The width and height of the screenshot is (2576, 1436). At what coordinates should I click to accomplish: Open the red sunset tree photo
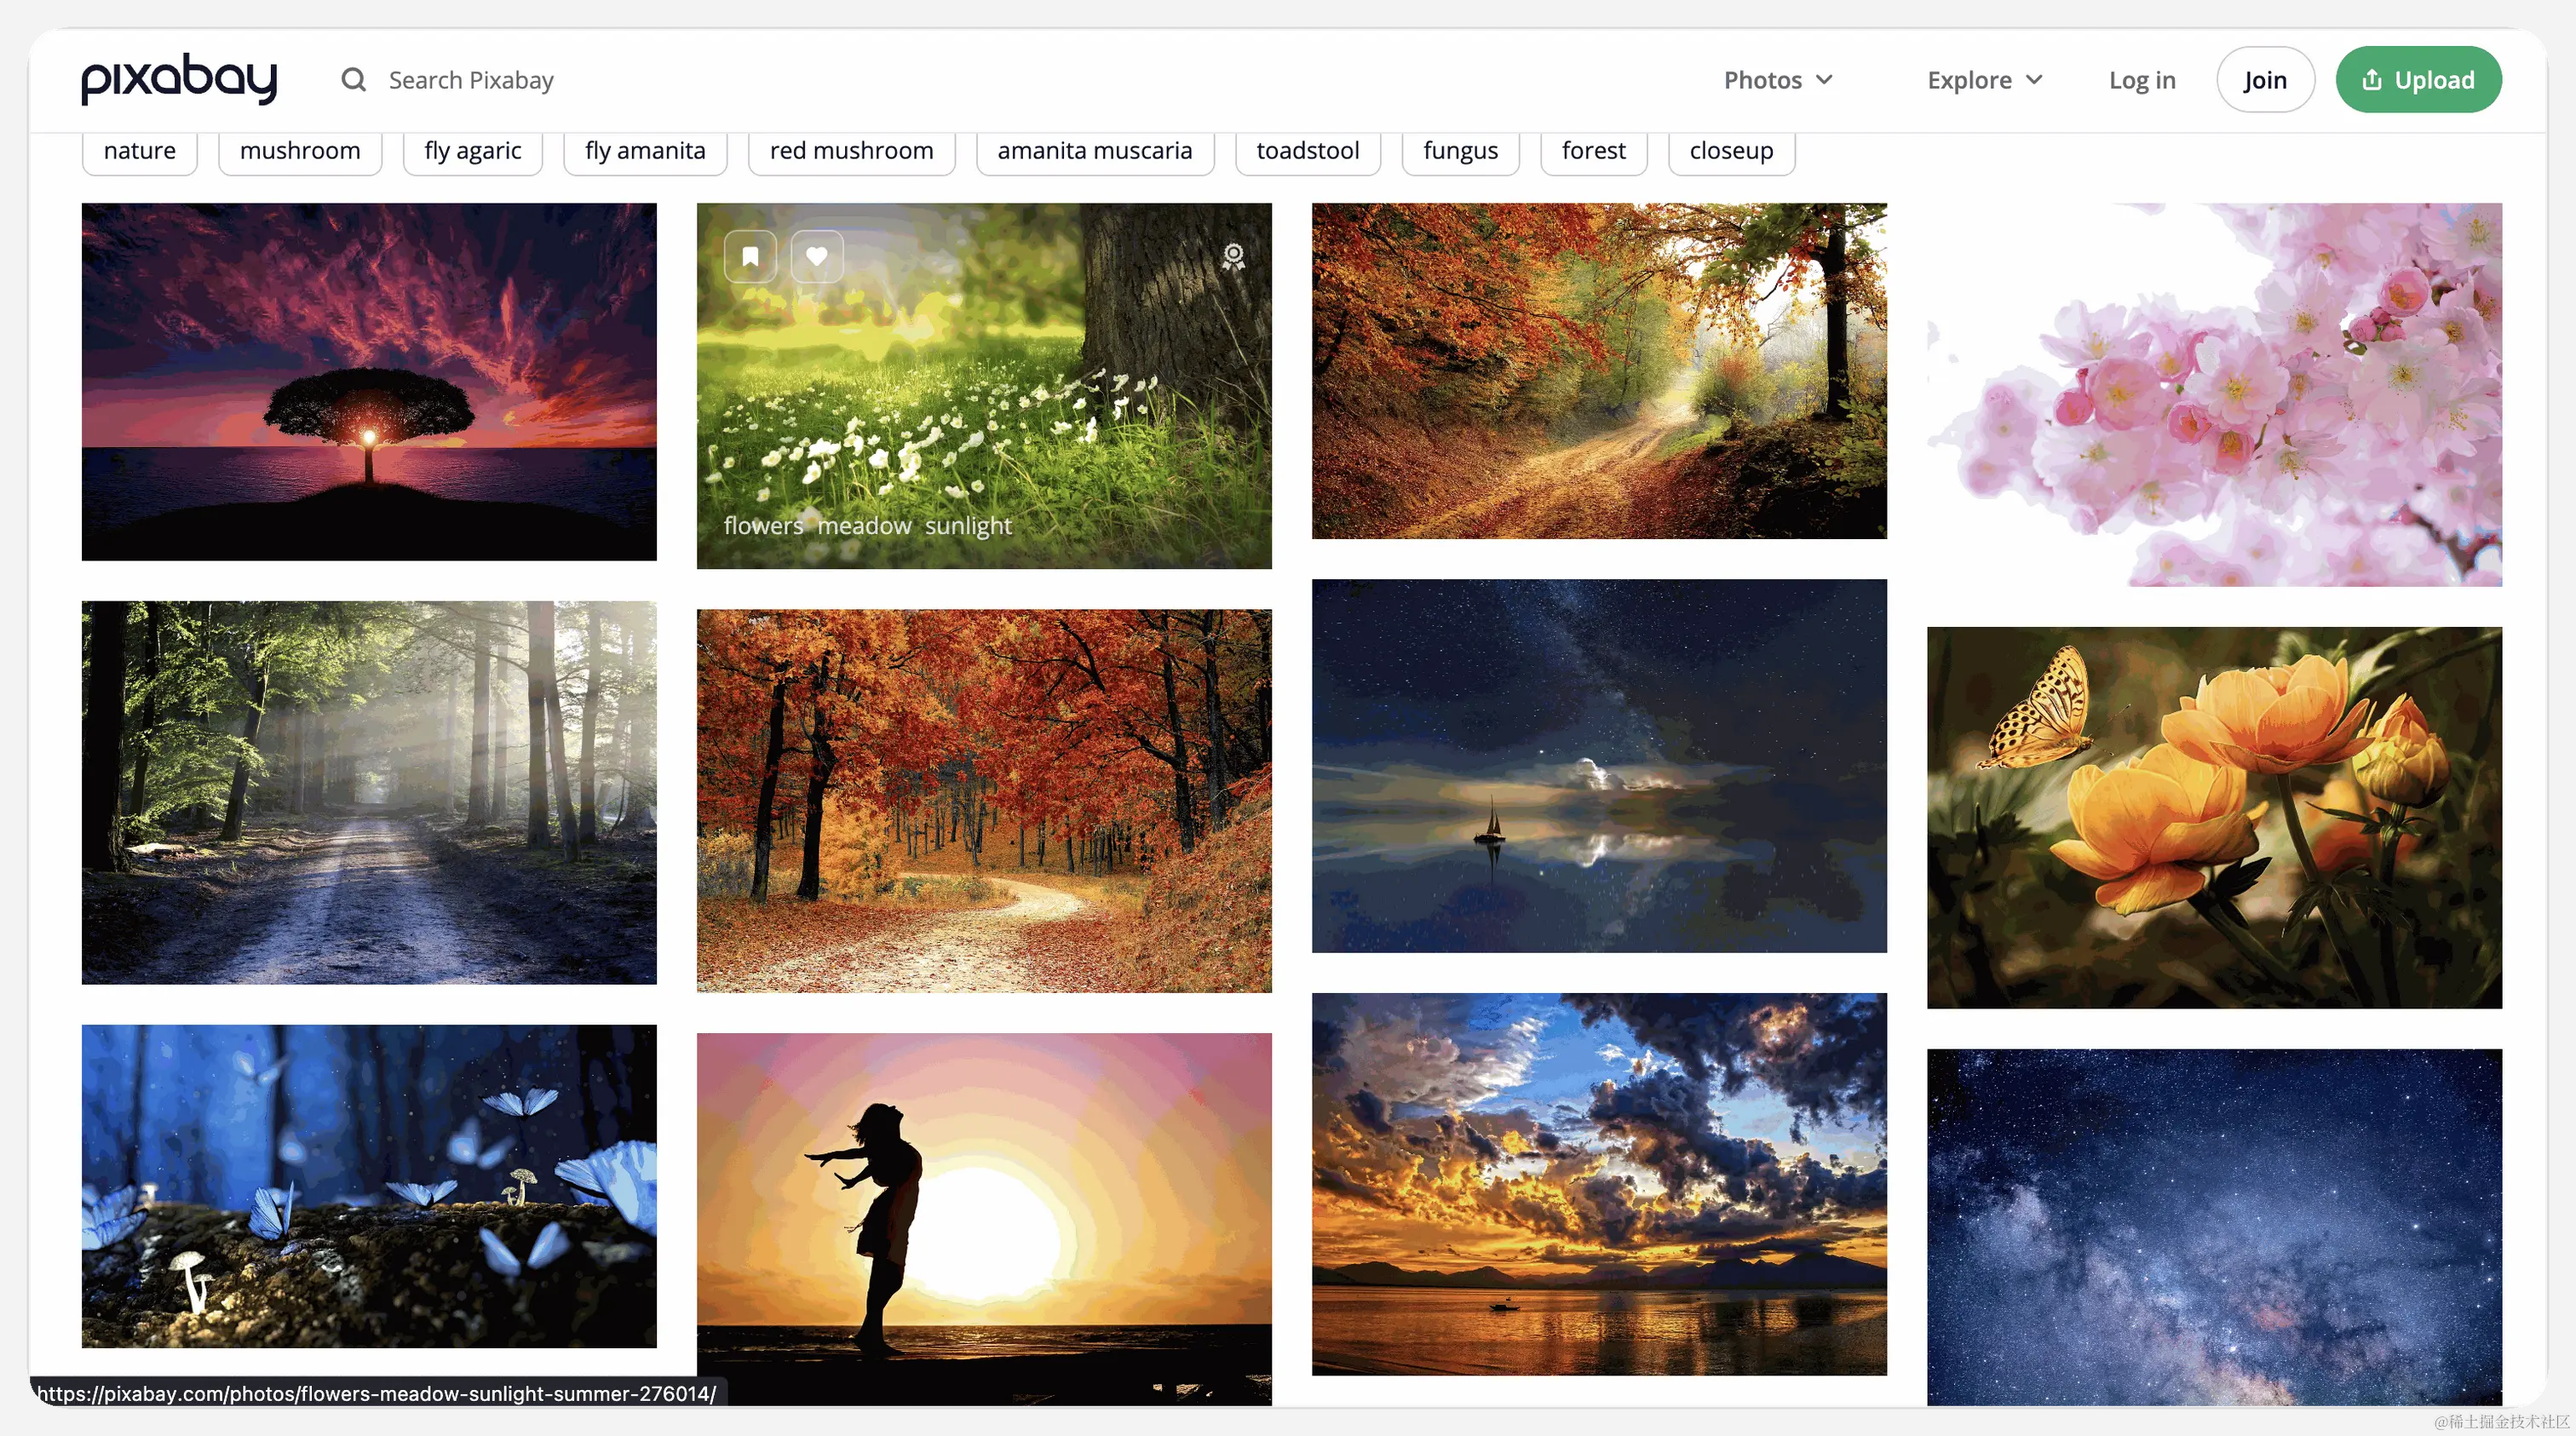(x=369, y=381)
